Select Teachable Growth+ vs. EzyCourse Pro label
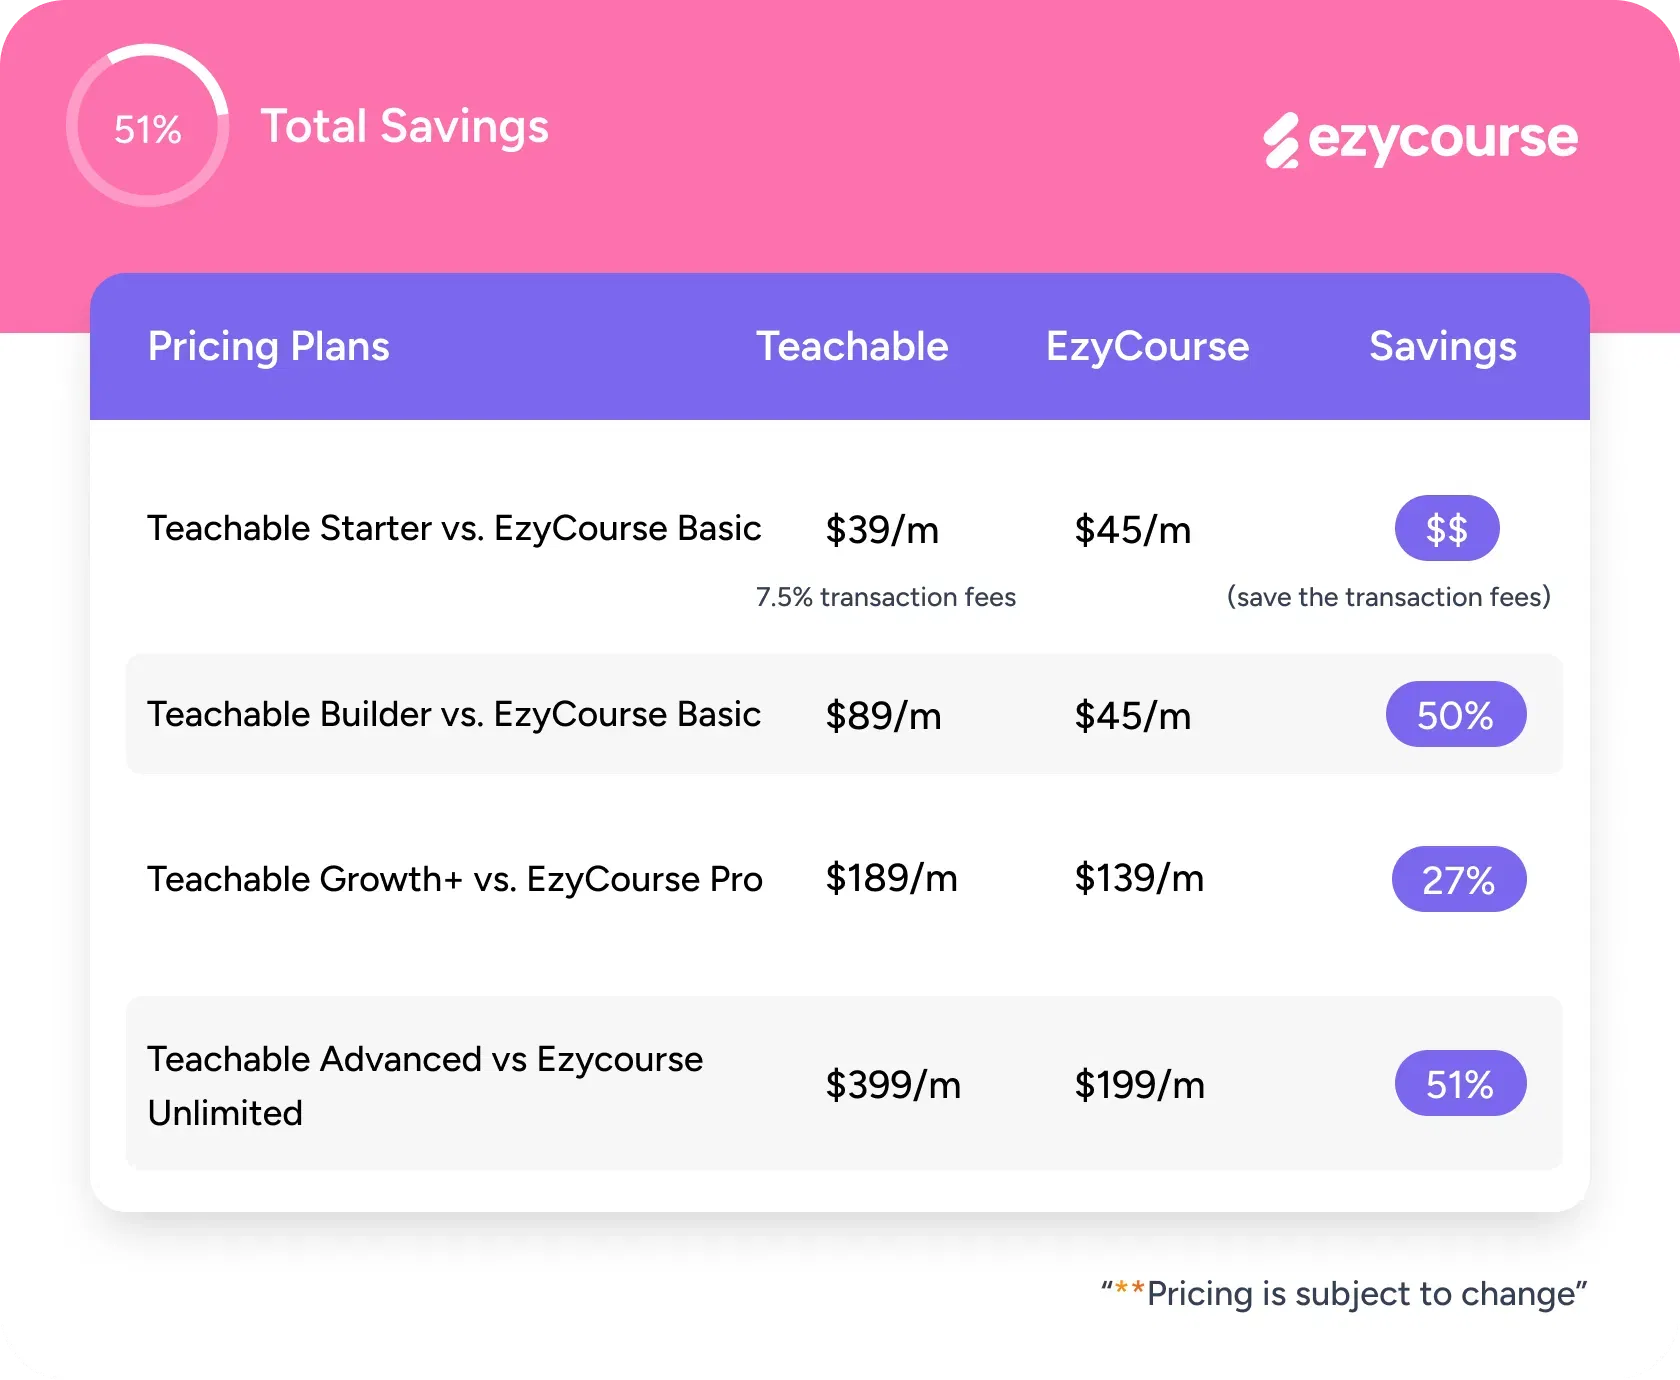Screen dimensions: 1680x1380 tap(455, 879)
